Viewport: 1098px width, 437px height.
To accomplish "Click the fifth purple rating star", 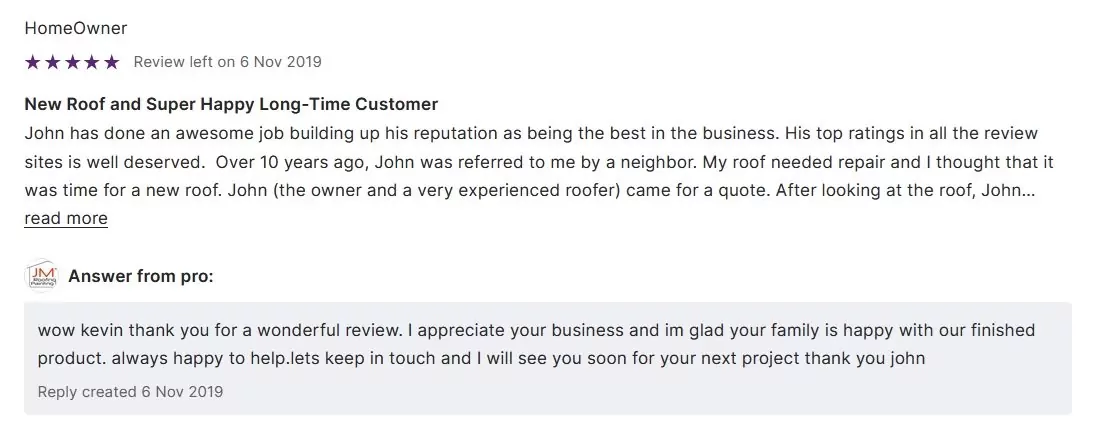I will (111, 62).
